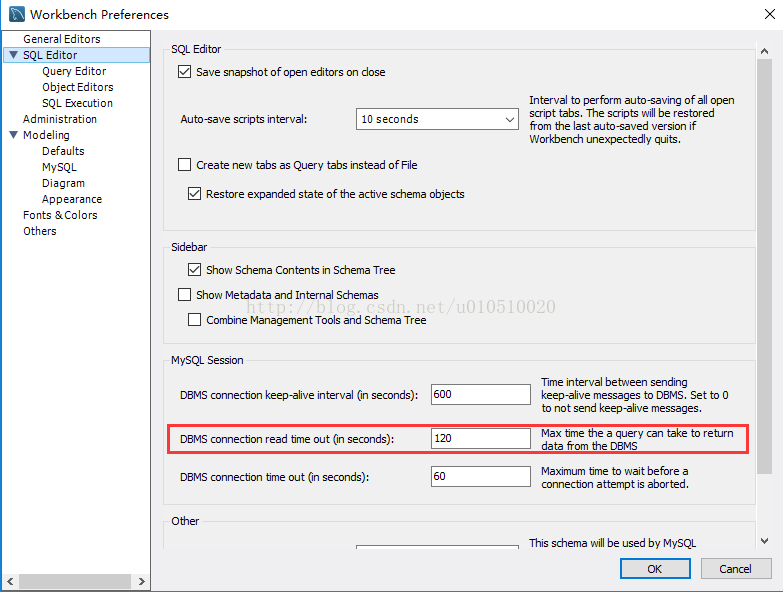Image resolution: width=783 pixels, height=592 pixels.
Task: Select Others in the sidebar
Action: coord(39,231)
